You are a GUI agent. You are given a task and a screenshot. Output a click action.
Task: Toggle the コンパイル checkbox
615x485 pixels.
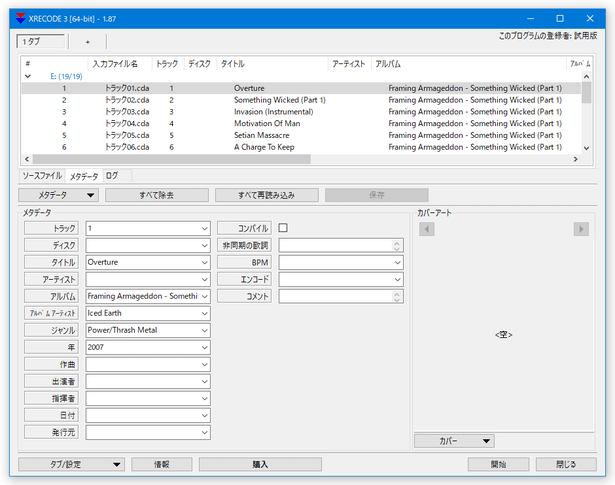(283, 228)
